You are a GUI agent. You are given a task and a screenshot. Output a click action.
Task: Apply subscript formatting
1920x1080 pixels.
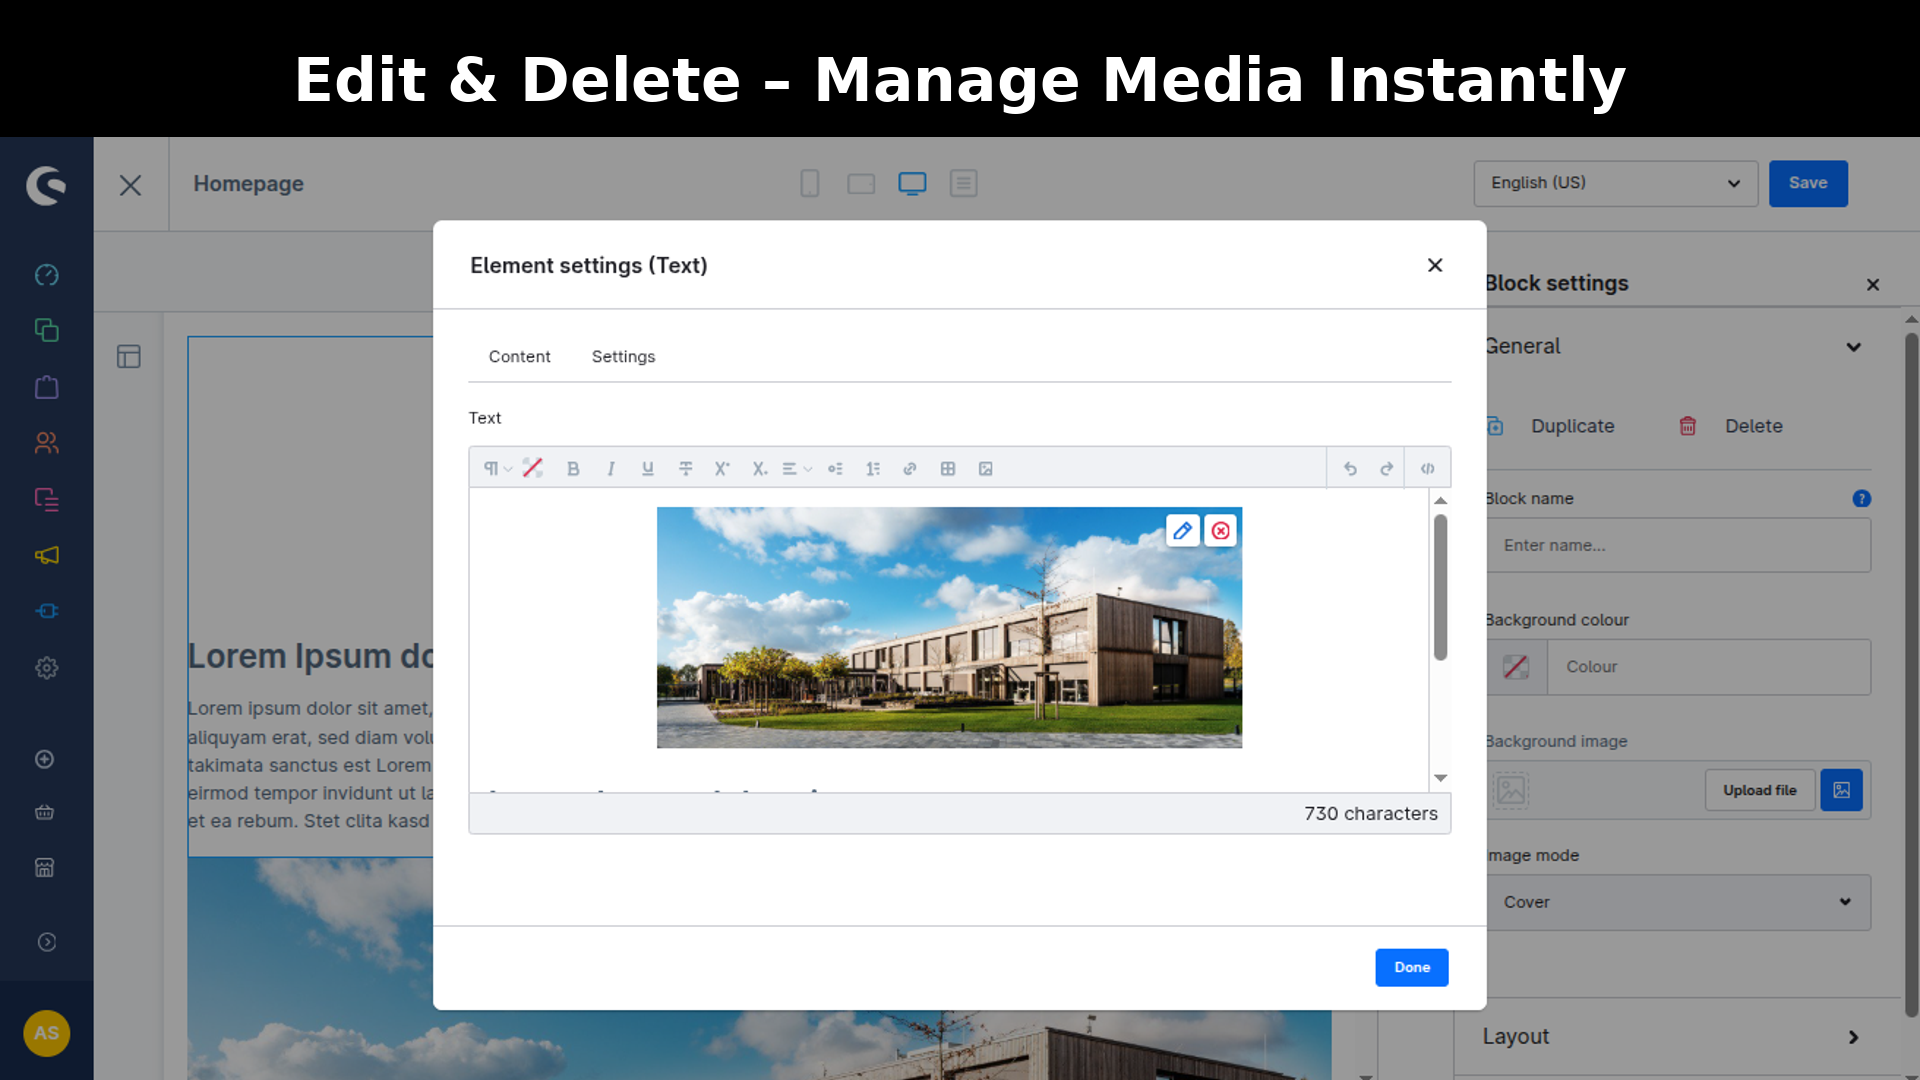[x=760, y=468]
